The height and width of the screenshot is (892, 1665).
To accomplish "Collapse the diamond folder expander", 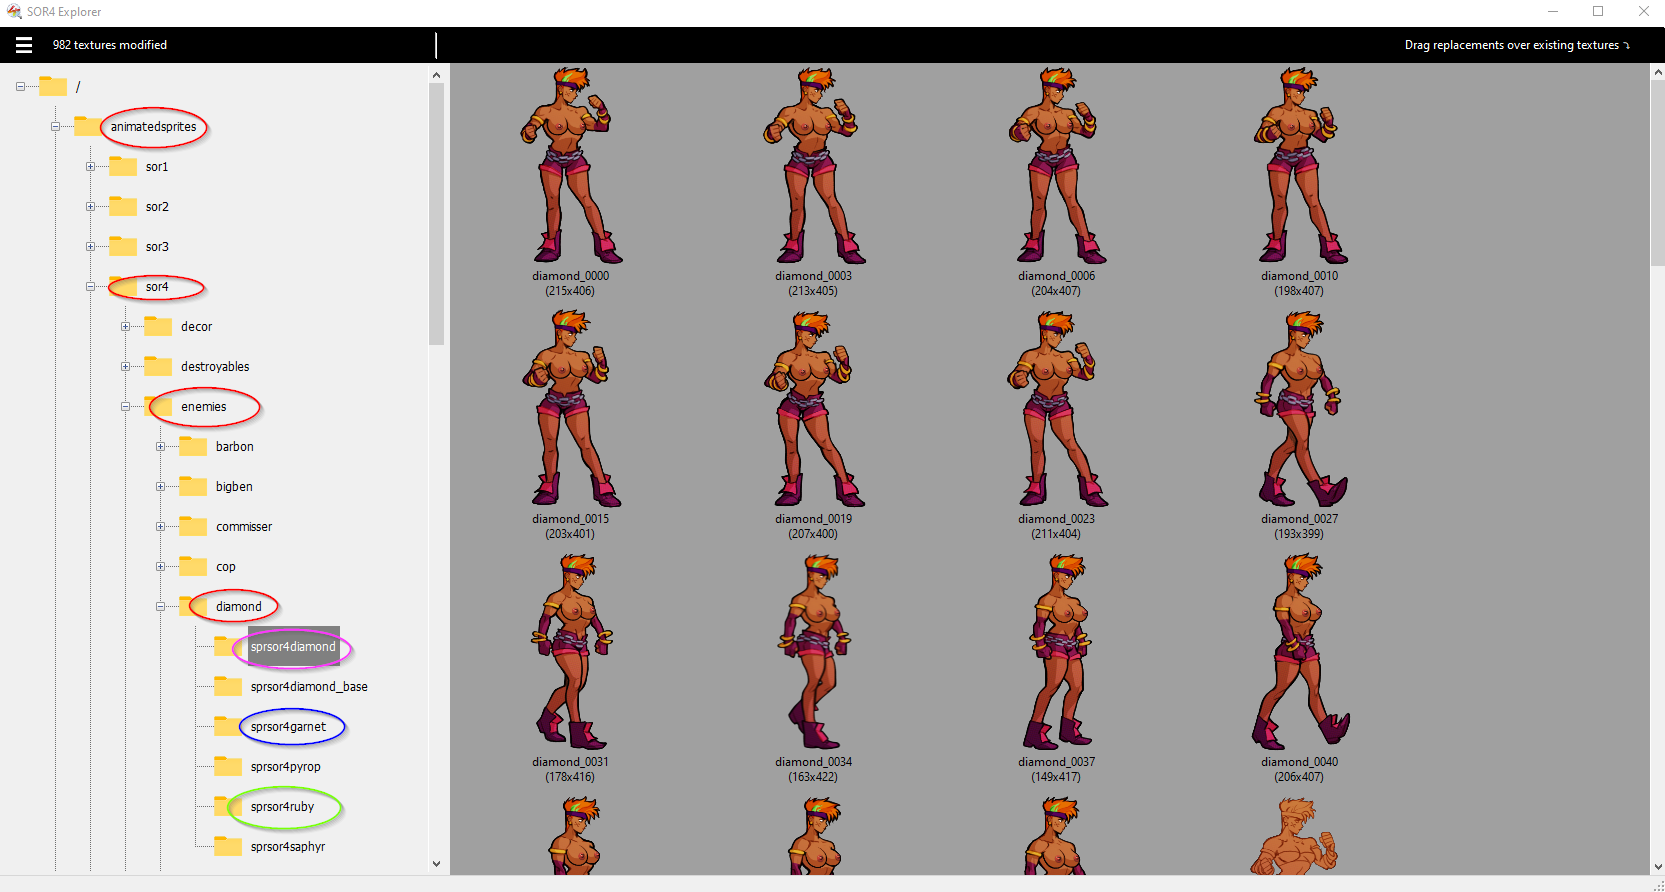I will pyautogui.click(x=160, y=607).
